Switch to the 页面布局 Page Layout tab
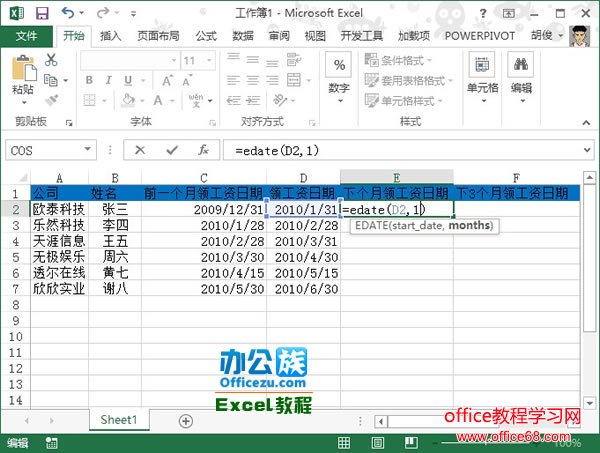This screenshot has height=453, width=600. 158,36
